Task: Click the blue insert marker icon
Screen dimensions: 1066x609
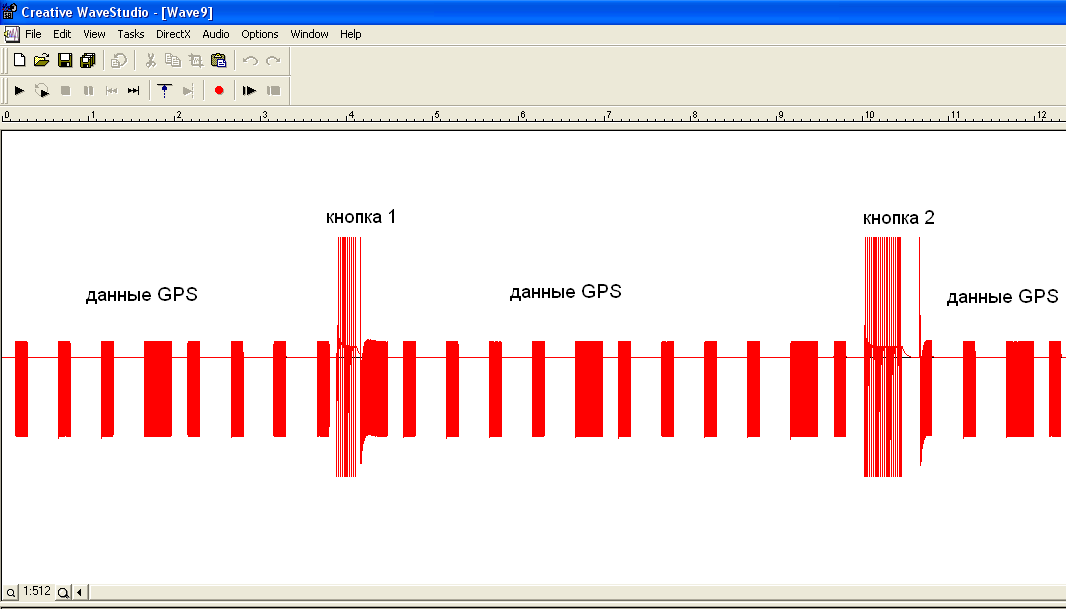Action: tap(164, 91)
